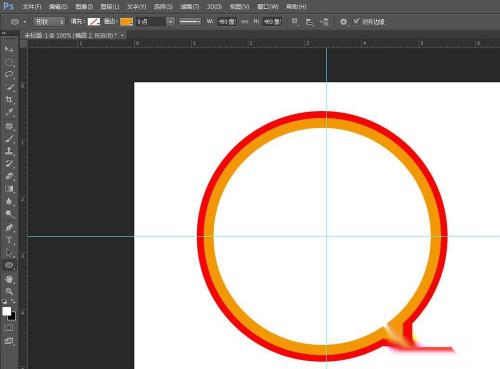This screenshot has width=500, height=369.
Task: Select the Hand tool
Action: (9, 279)
